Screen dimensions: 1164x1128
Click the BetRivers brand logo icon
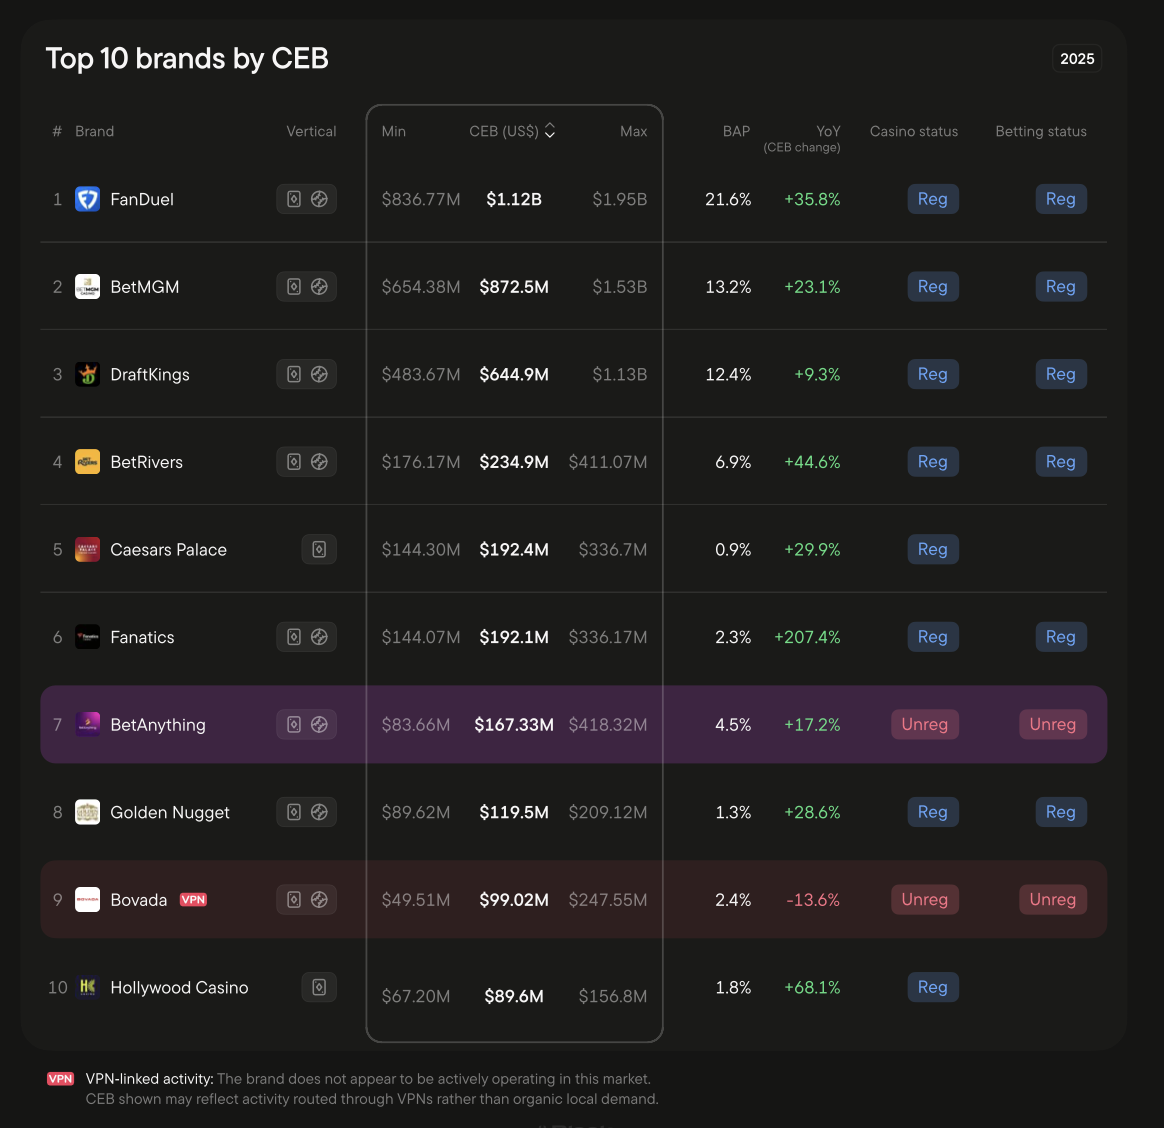[88, 462]
